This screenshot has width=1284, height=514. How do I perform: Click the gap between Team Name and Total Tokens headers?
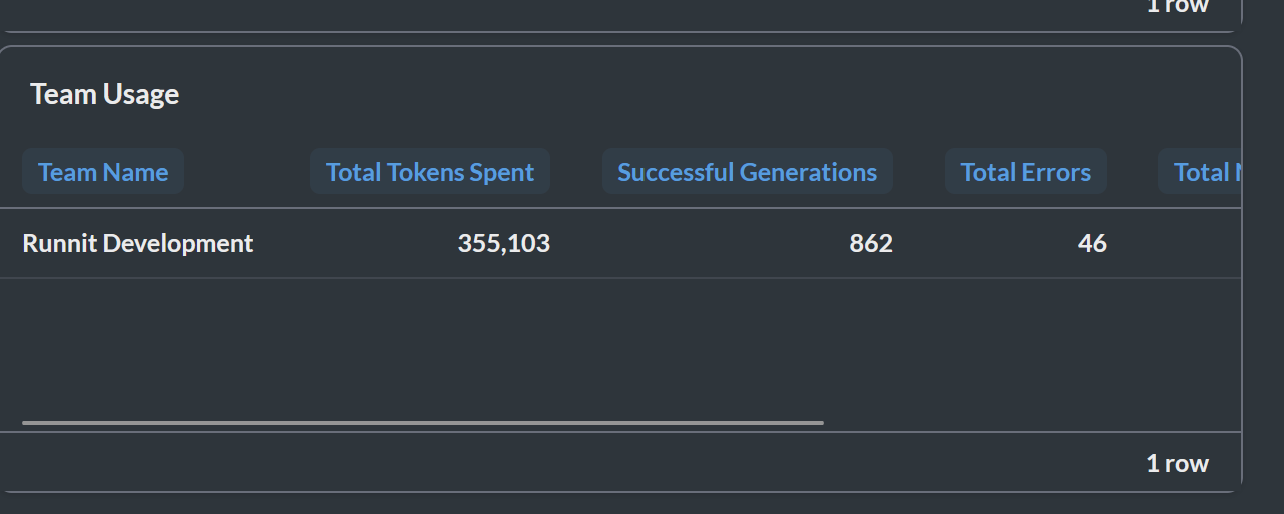pos(247,172)
